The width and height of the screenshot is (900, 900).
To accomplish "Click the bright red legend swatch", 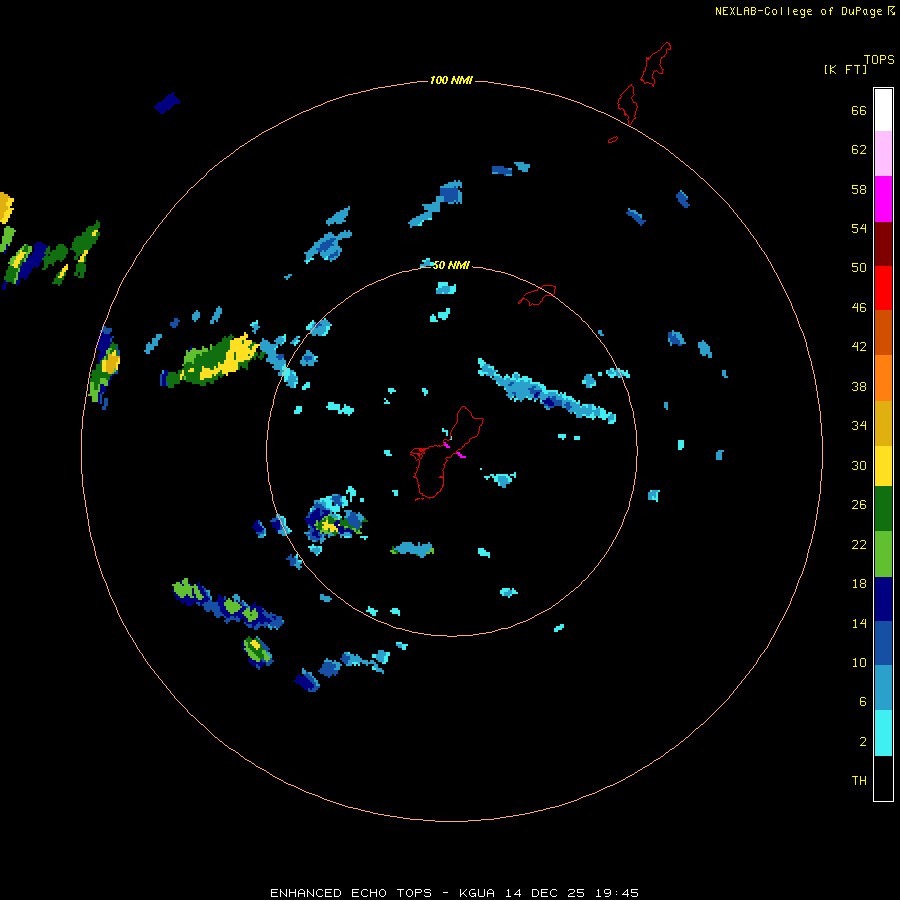I will pyautogui.click(x=883, y=288).
